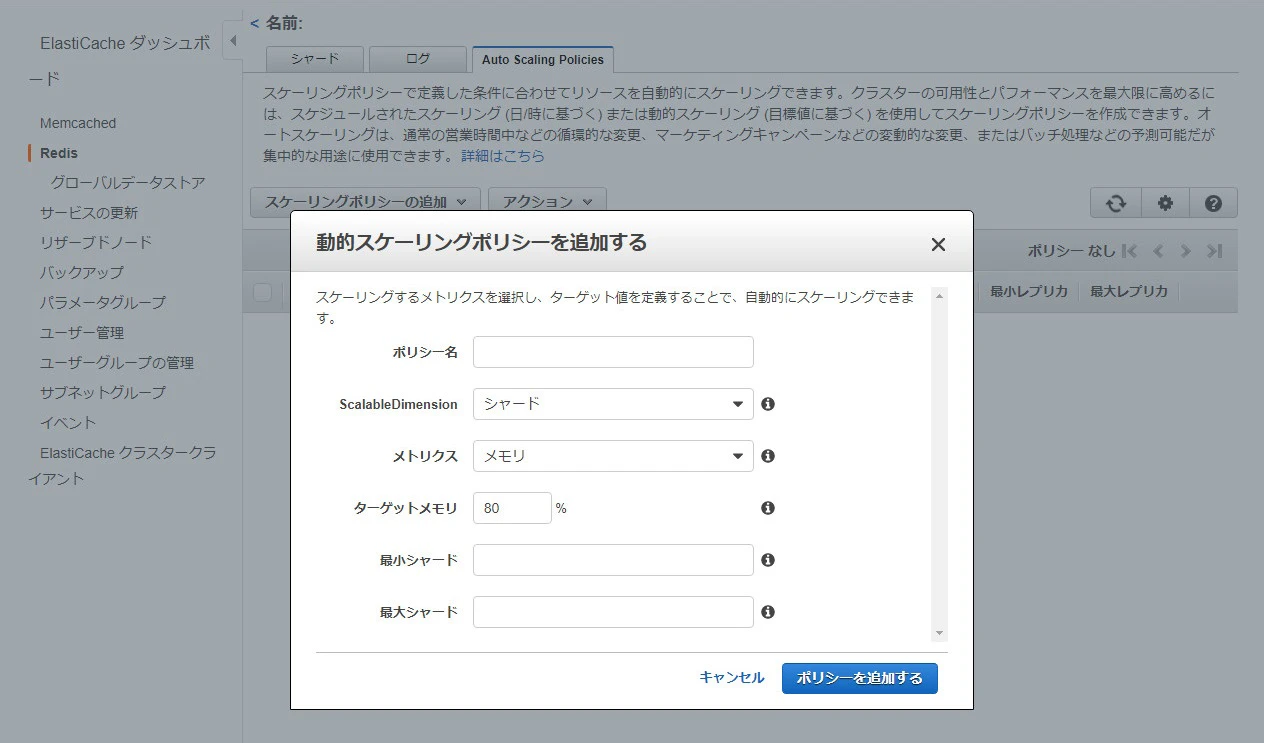
Task: Collapse the sidebar with arrow handle
Action: click(x=232, y=41)
